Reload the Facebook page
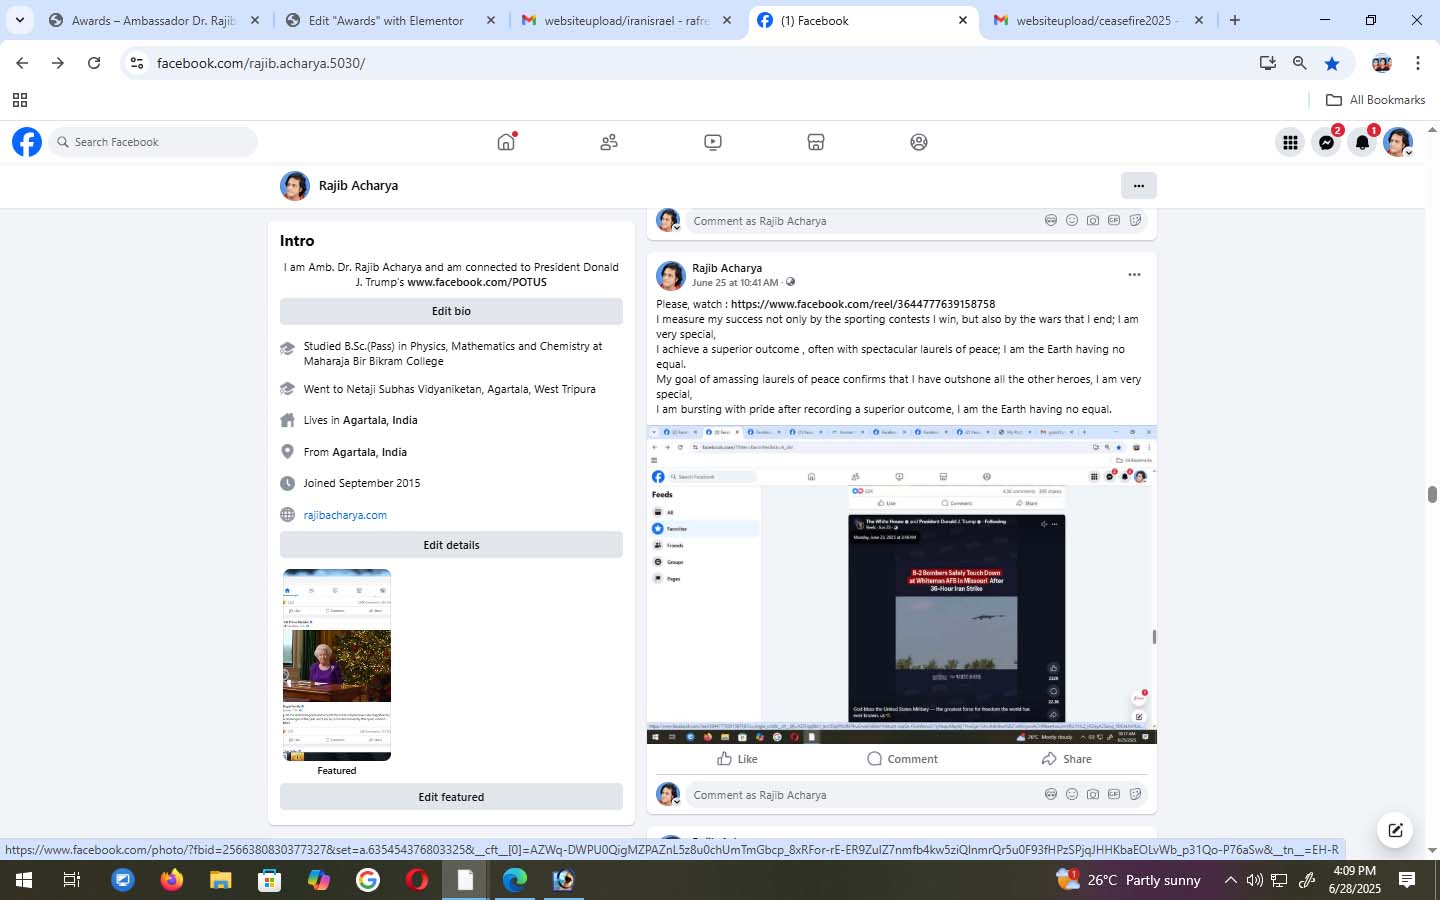 pos(94,63)
